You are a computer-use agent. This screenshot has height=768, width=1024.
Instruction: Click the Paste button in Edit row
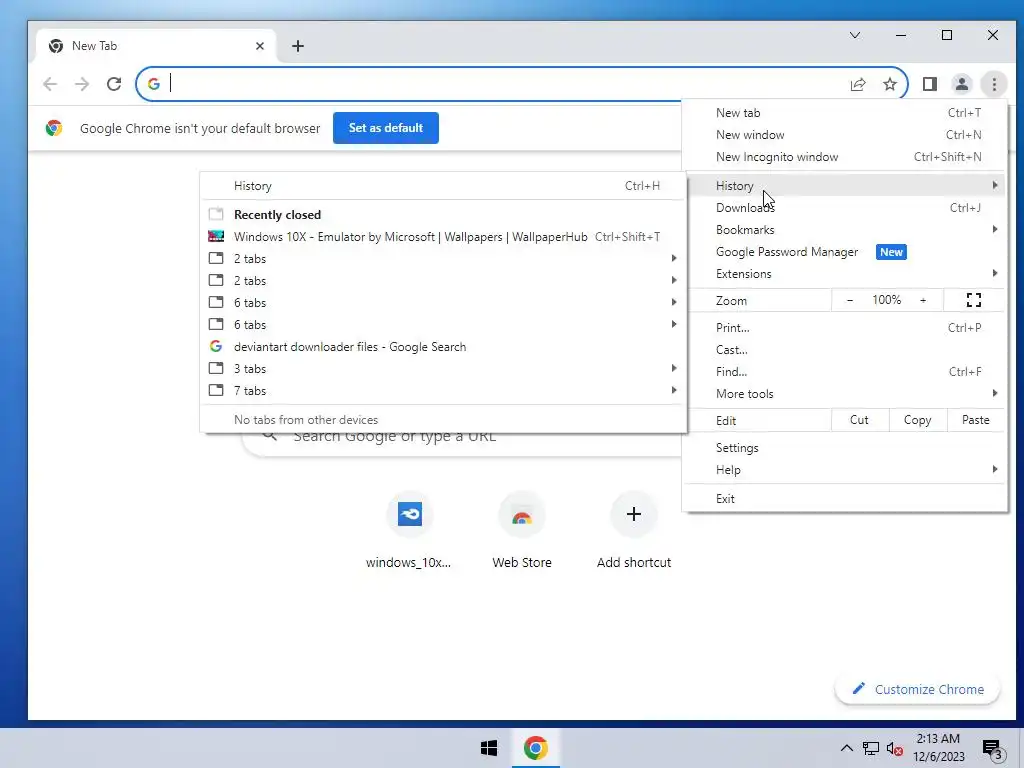[x=976, y=420]
